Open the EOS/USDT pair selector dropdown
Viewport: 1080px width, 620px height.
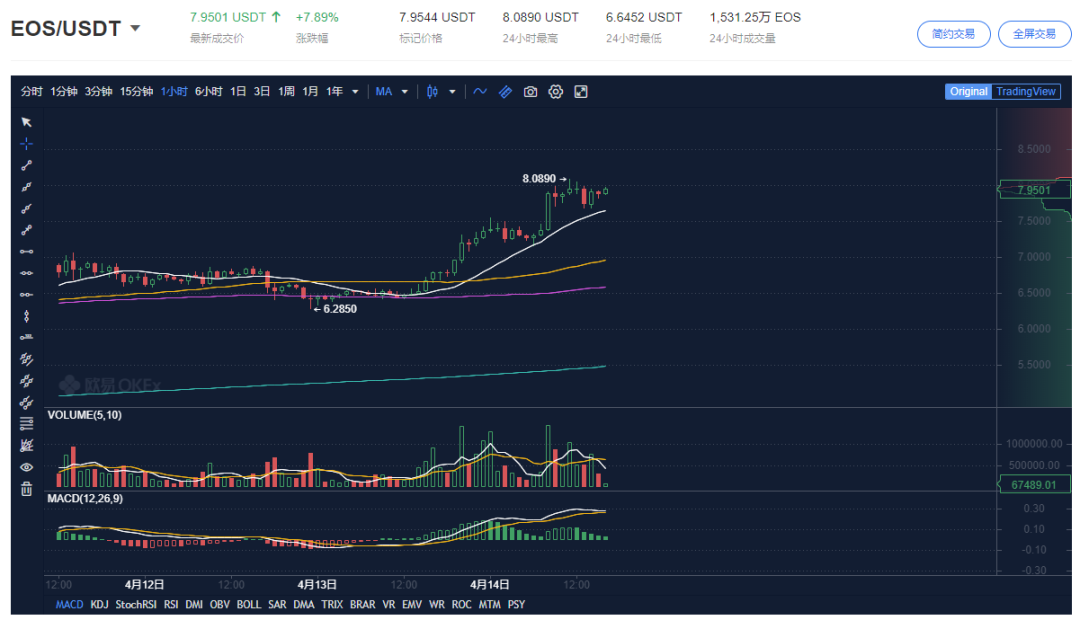pos(136,28)
